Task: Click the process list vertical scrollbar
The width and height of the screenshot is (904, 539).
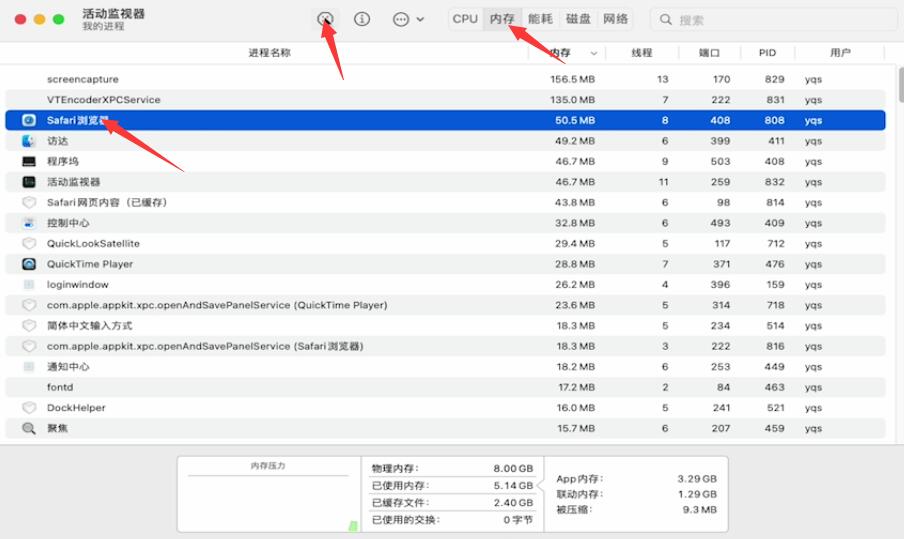Action: point(900,85)
